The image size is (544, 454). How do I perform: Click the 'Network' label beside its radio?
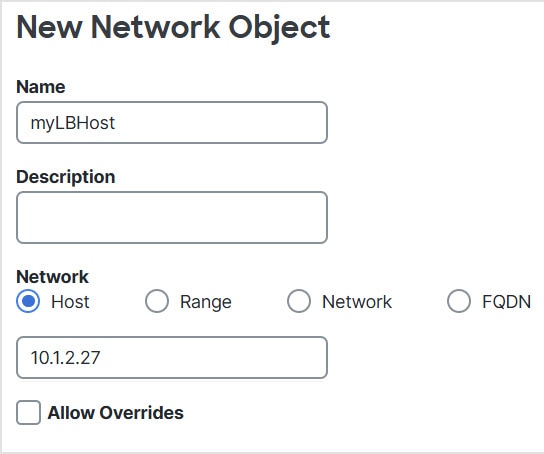click(357, 302)
